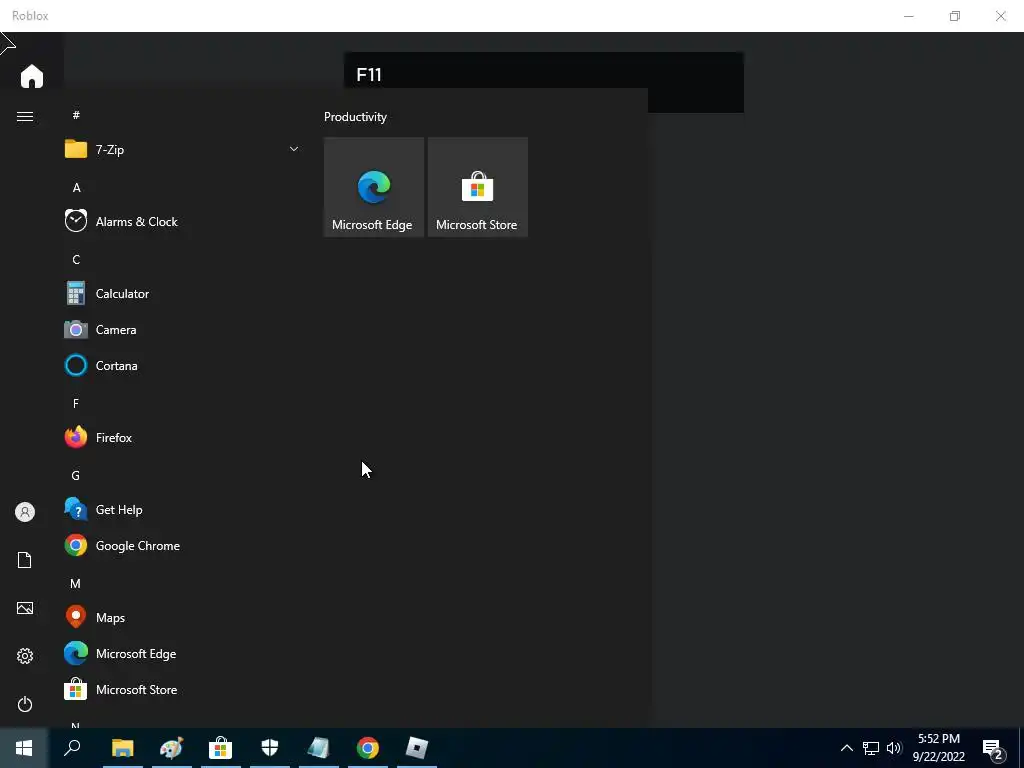The height and width of the screenshot is (768, 1024).
Task: Open Windows Security shield on taskbar
Action: [x=270, y=748]
